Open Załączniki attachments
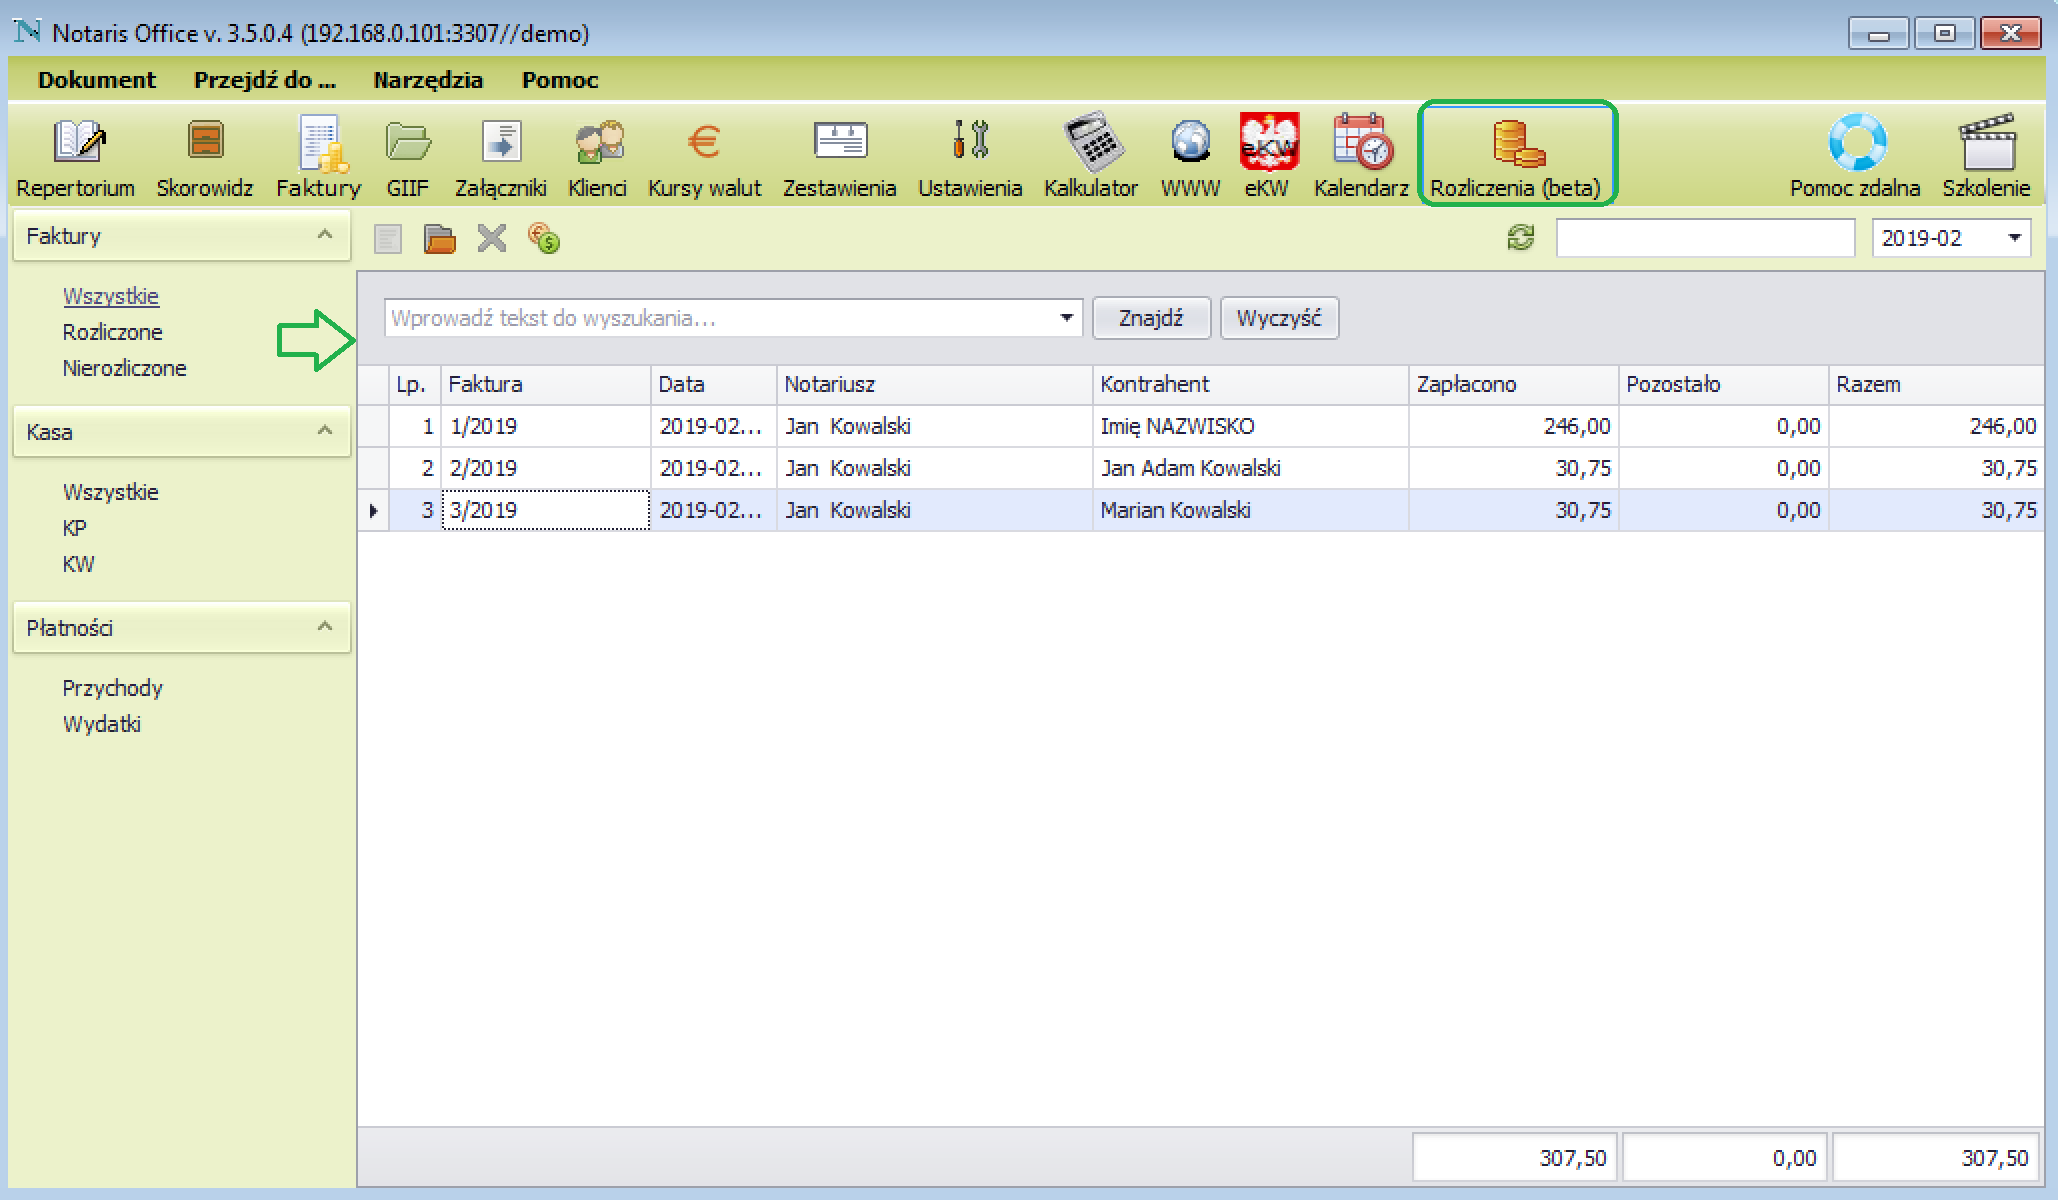The width and height of the screenshot is (2058, 1200). click(x=500, y=157)
